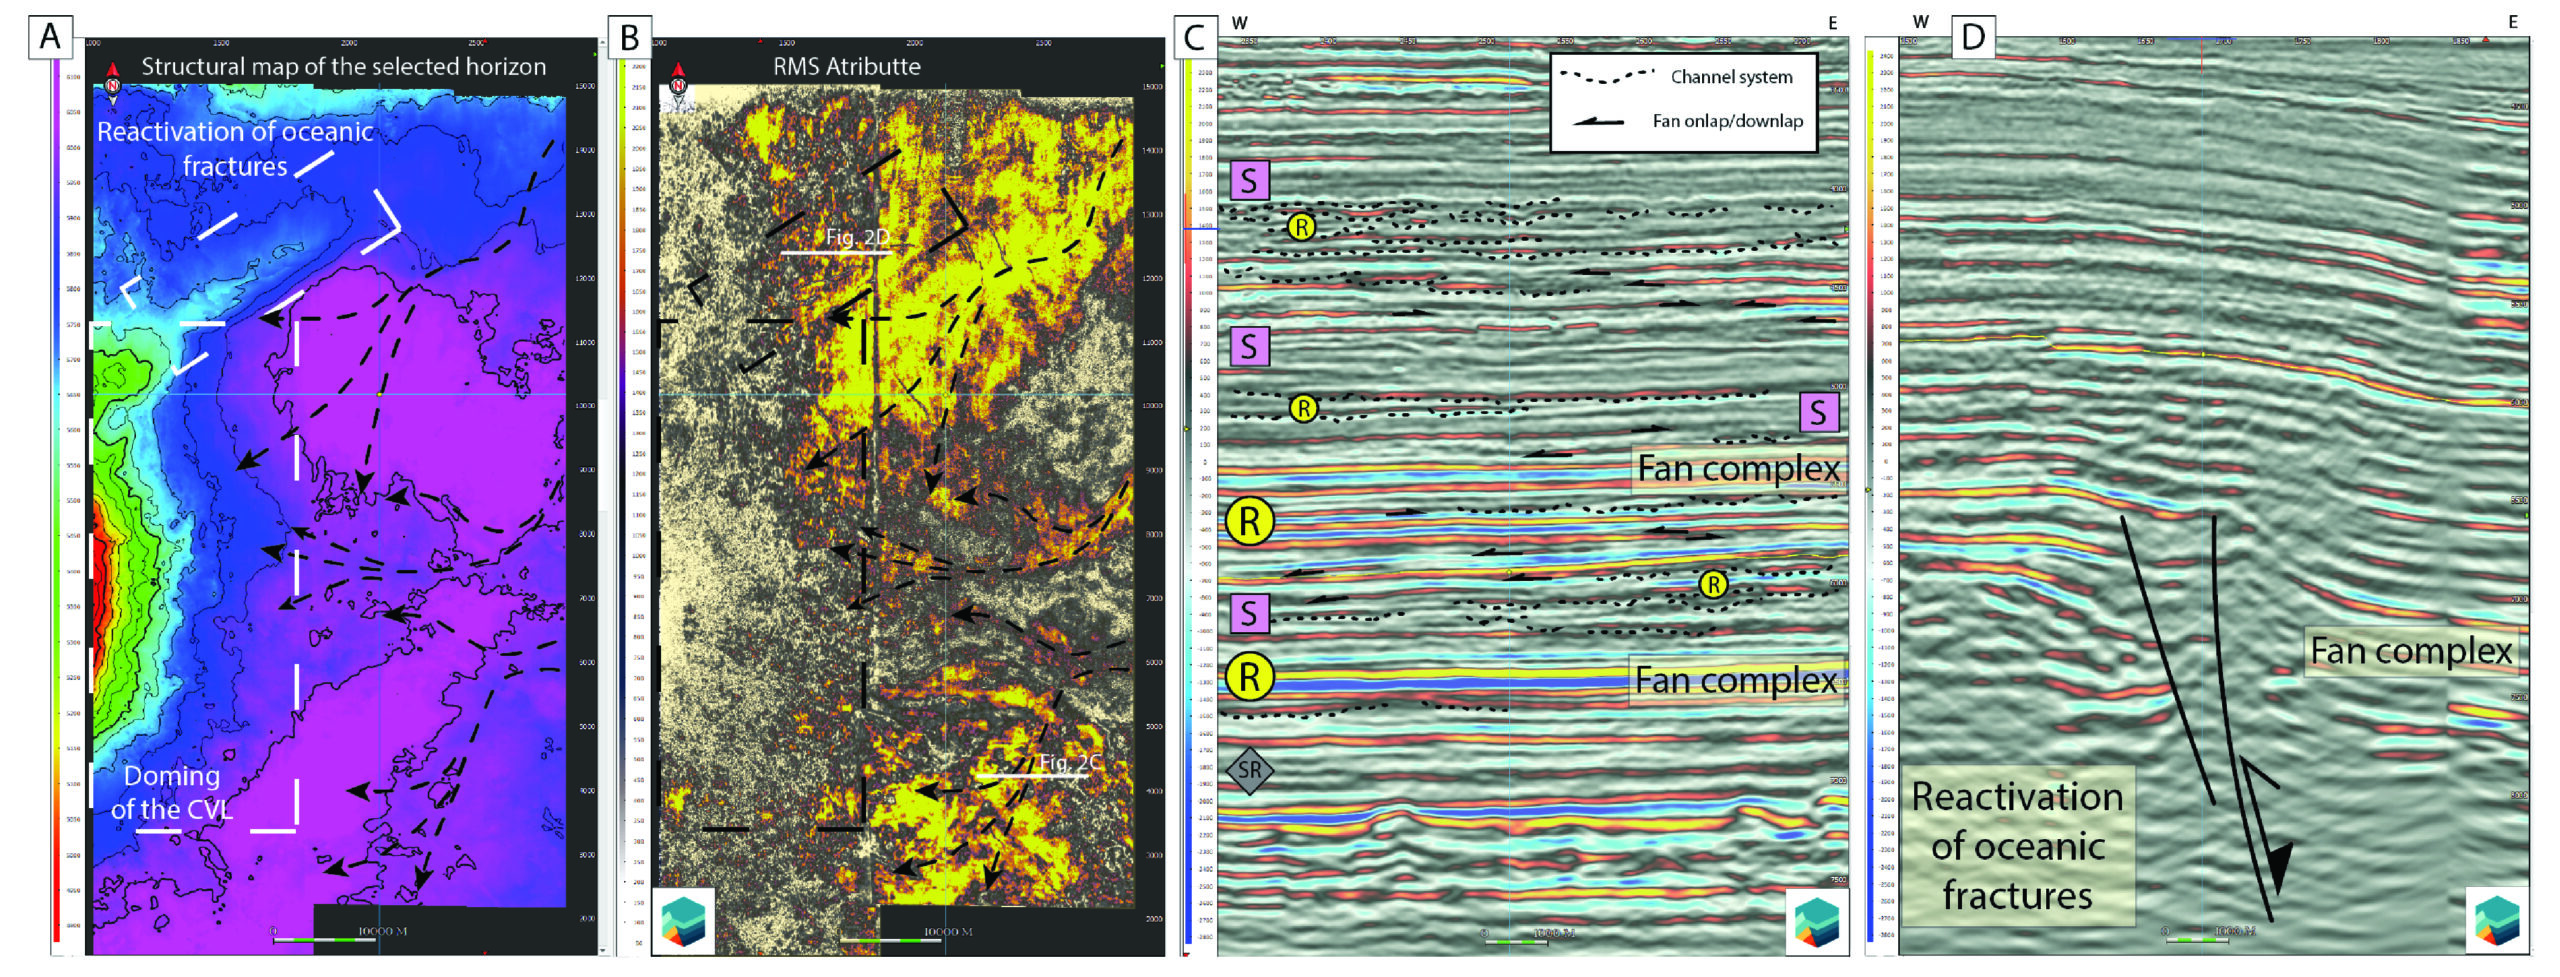Click the pink S marker on panel C's east side
This screenshot has height=977, width=2560.
(1818, 412)
